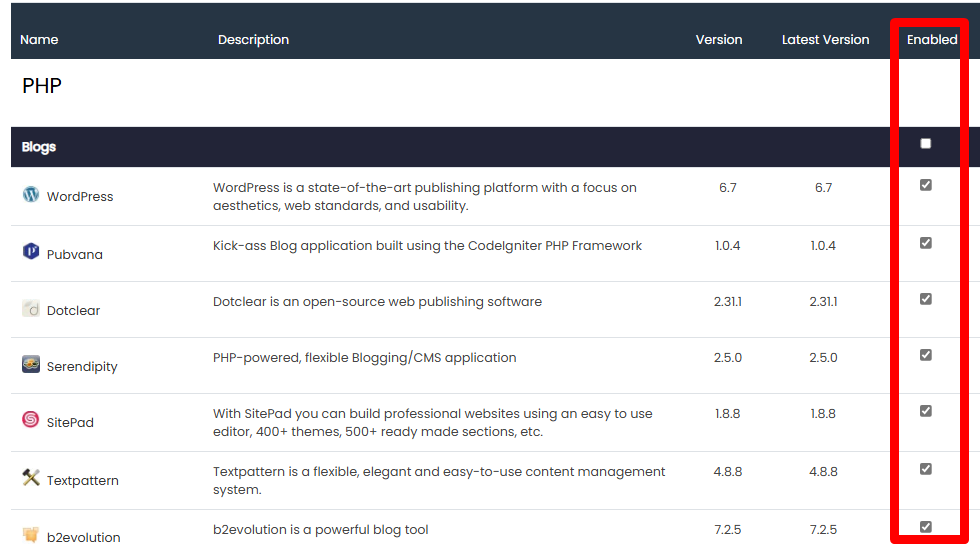Click Serendipity Blogging/CMS description text
The width and height of the screenshot is (980, 548).
(364, 357)
